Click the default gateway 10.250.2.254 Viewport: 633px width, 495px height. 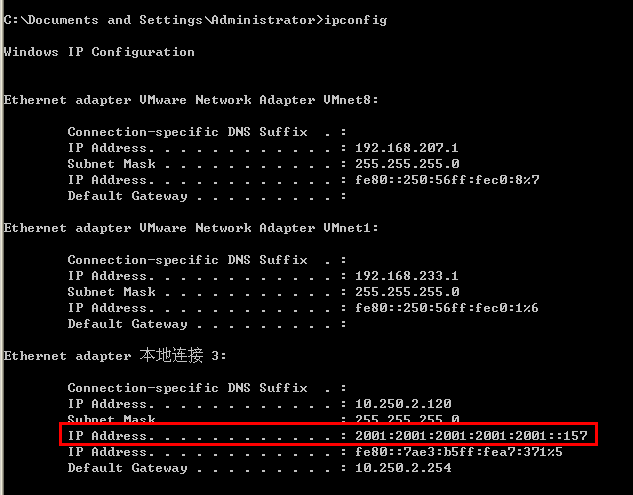403,468
